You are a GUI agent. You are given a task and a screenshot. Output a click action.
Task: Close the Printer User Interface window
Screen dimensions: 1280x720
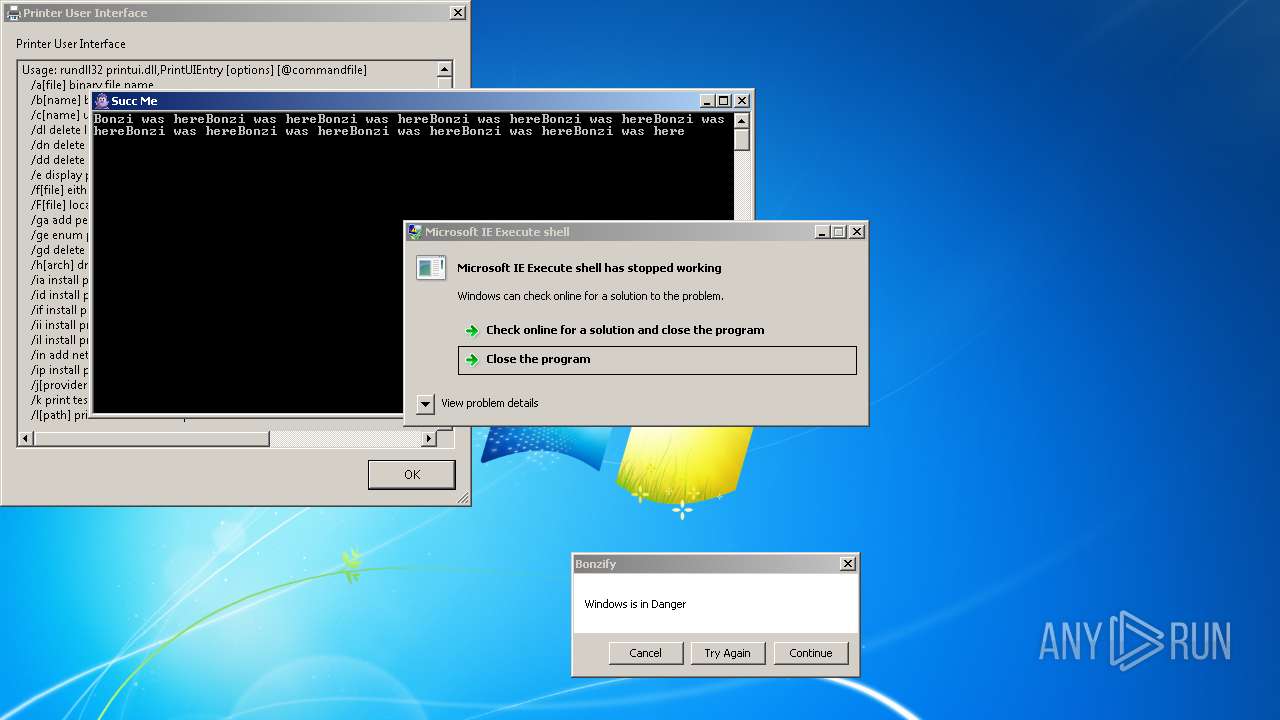458,13
